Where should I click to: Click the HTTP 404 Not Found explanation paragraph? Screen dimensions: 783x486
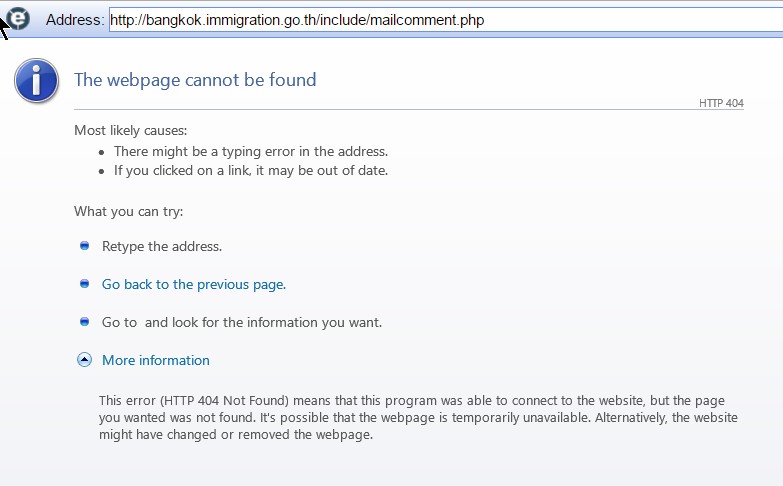pyautogui.click(x=418, y=418)
